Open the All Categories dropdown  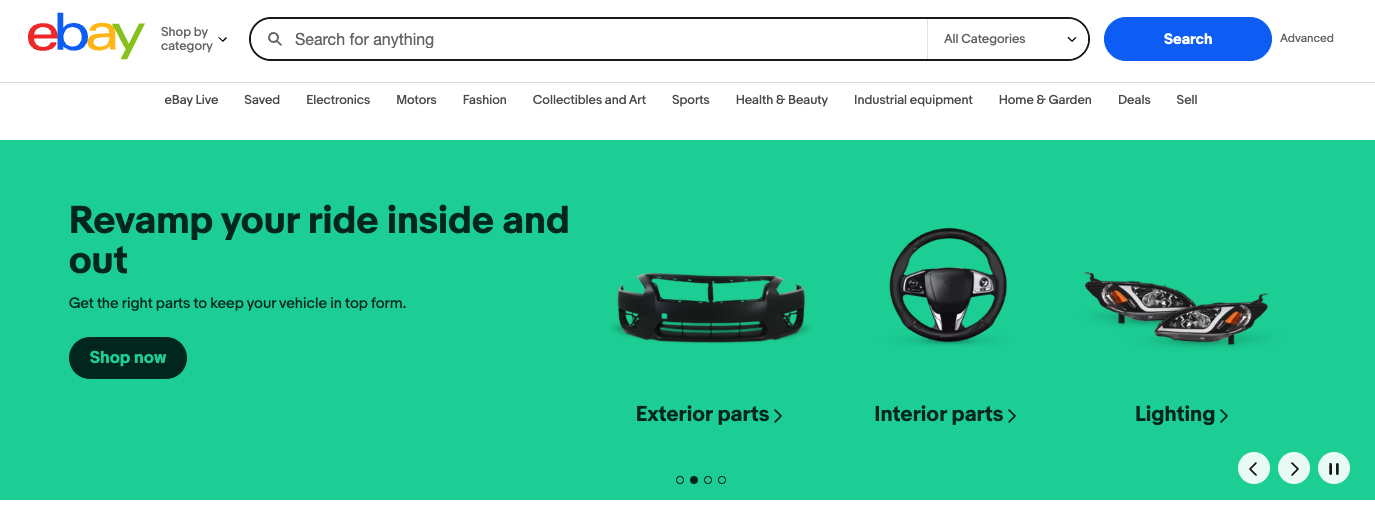pyautogui.click(x=1008, y=39)
